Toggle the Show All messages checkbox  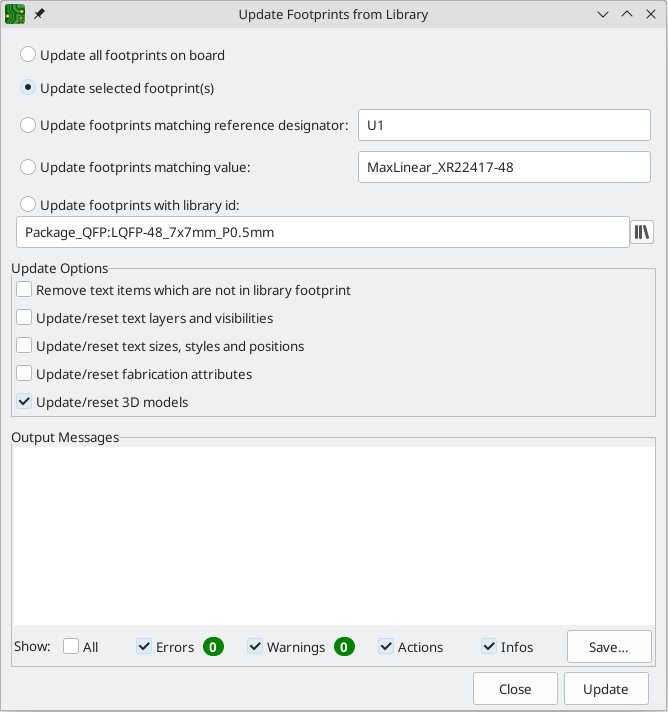[x=71, y=647]
